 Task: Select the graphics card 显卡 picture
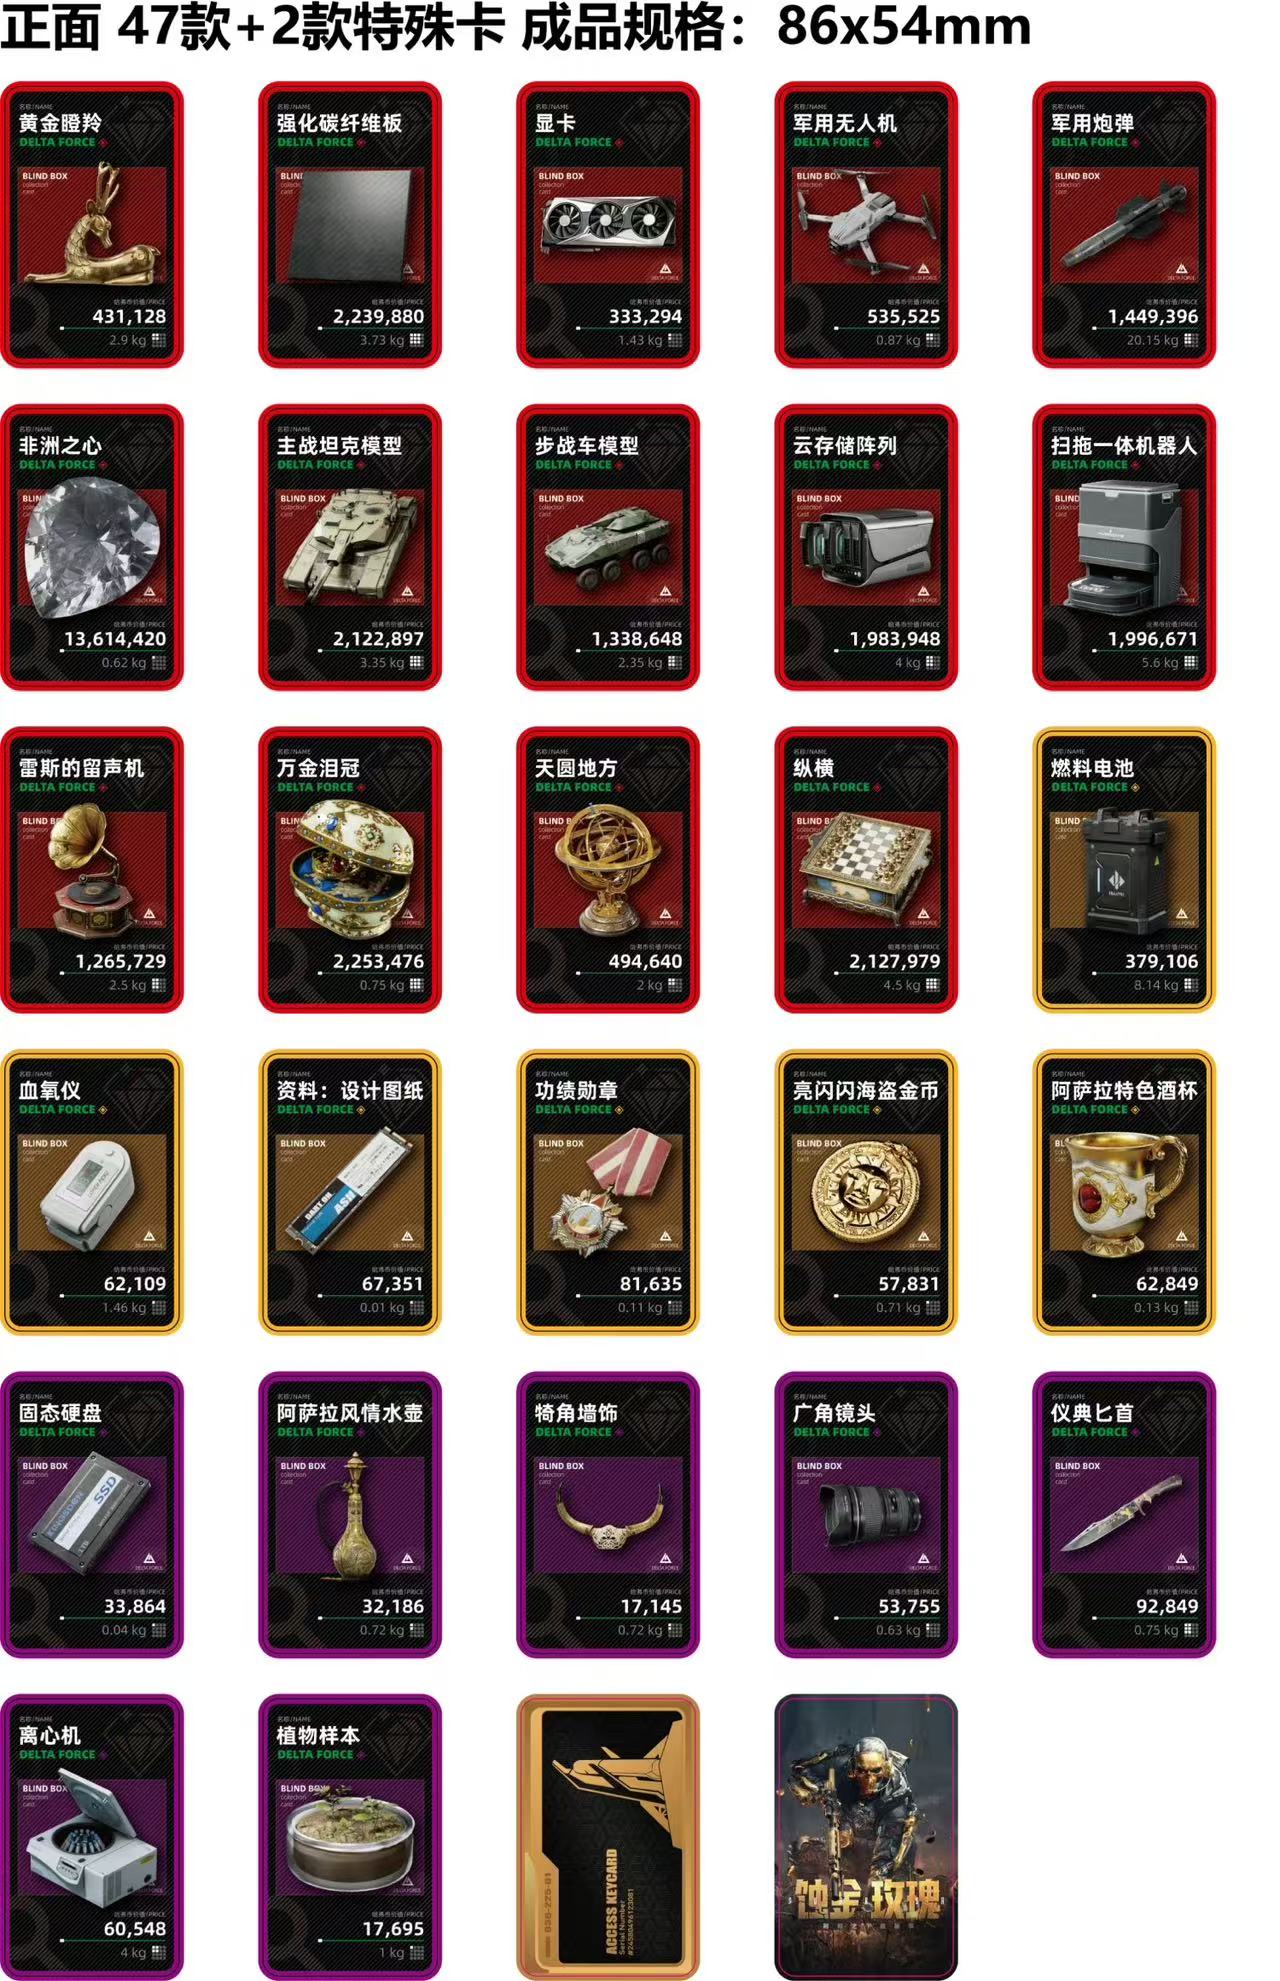click(608, 226)
